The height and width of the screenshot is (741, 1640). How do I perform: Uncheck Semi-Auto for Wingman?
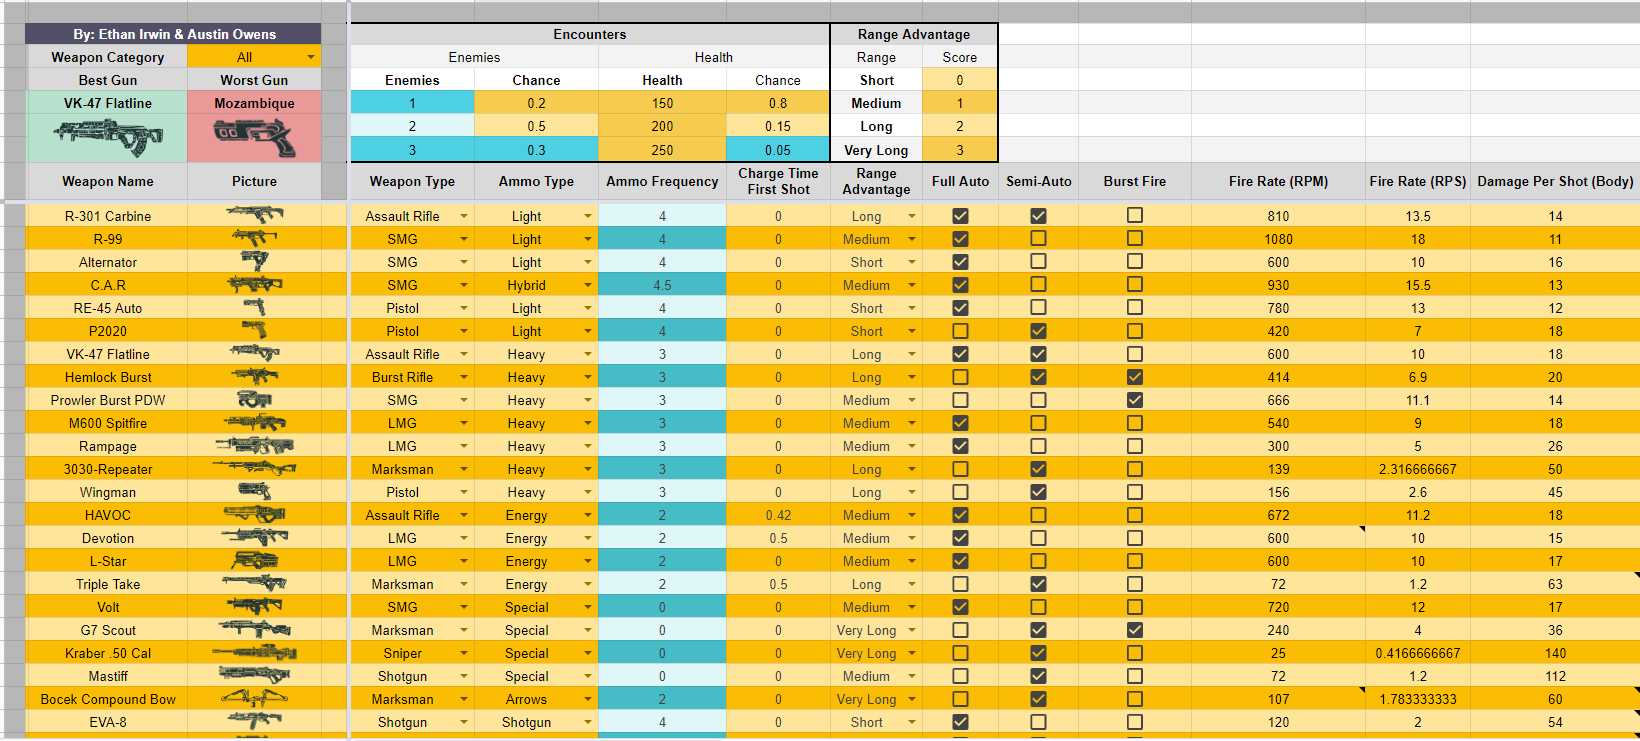click(1038, 491)
